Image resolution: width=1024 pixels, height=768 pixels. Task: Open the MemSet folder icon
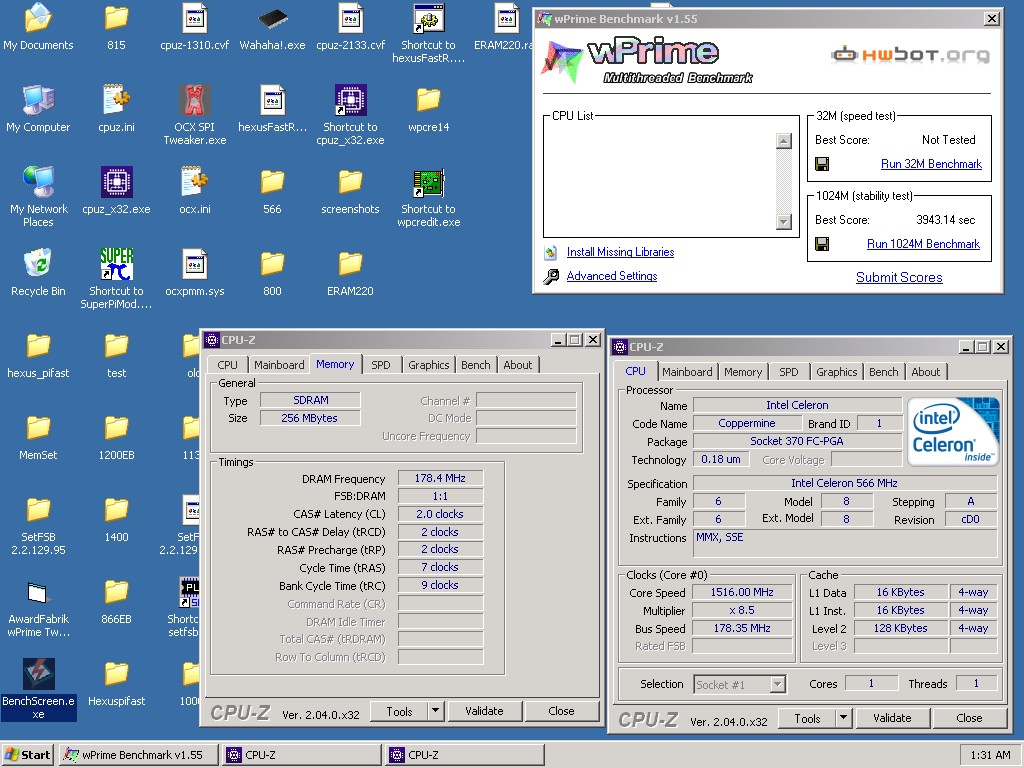[x=38, y=428]
